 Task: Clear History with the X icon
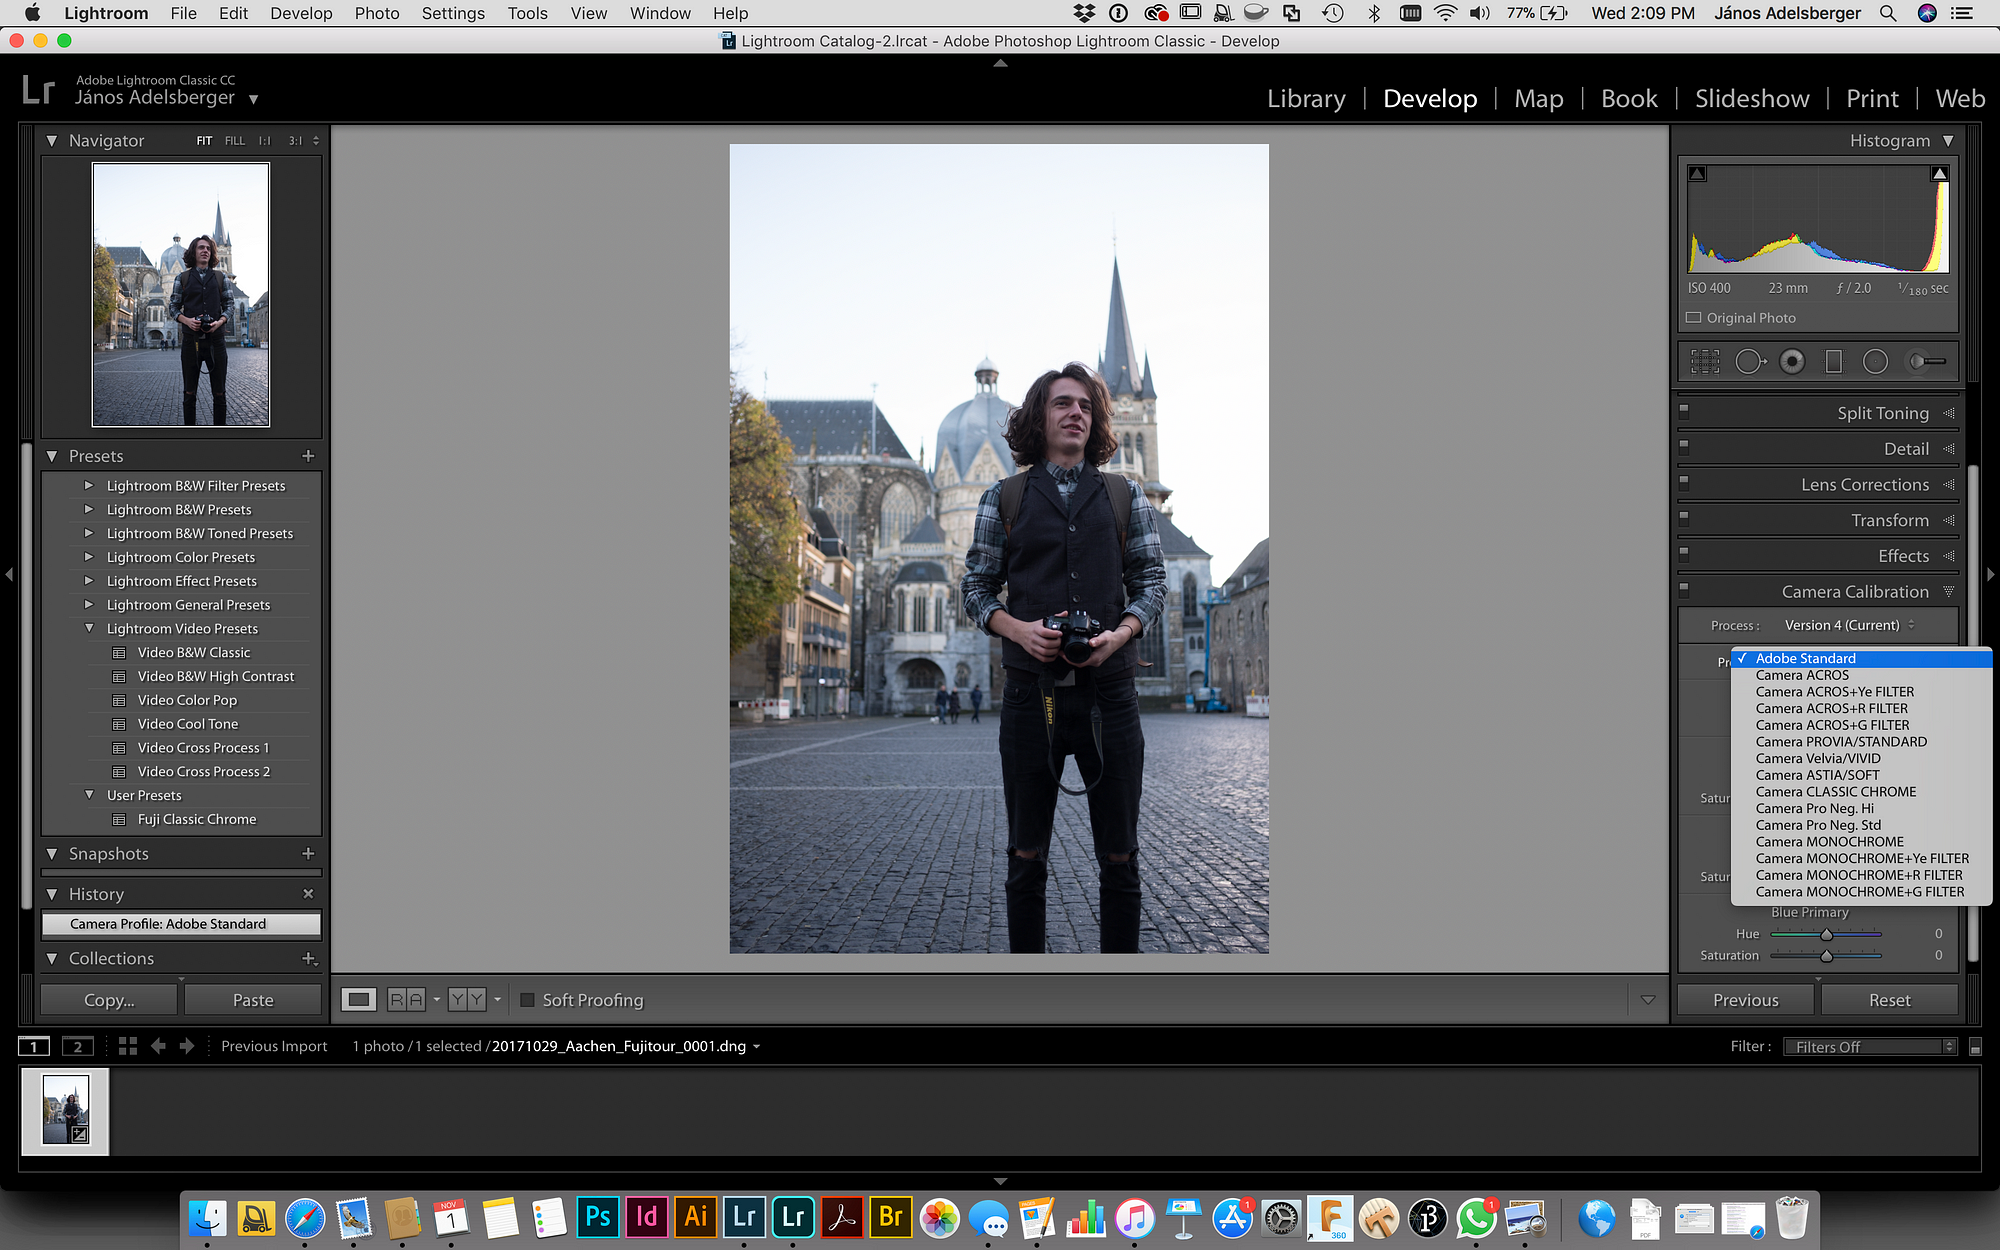coord(308,894)
